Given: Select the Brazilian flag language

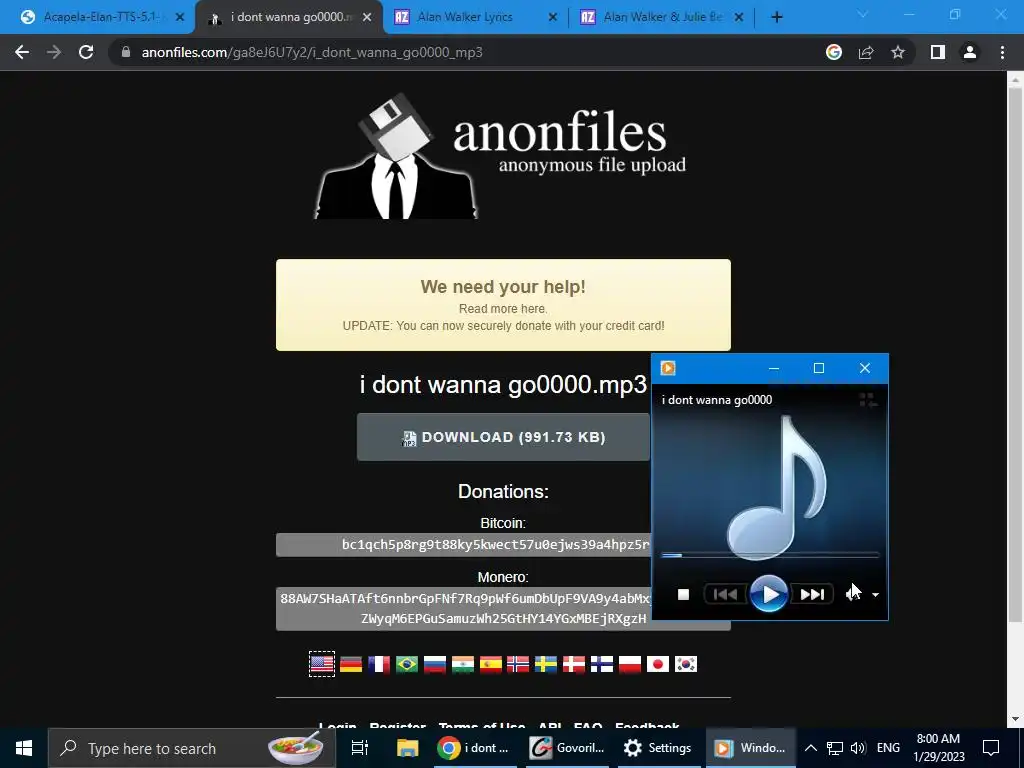Looking at the screenshot, I should (x=407, y=664).
